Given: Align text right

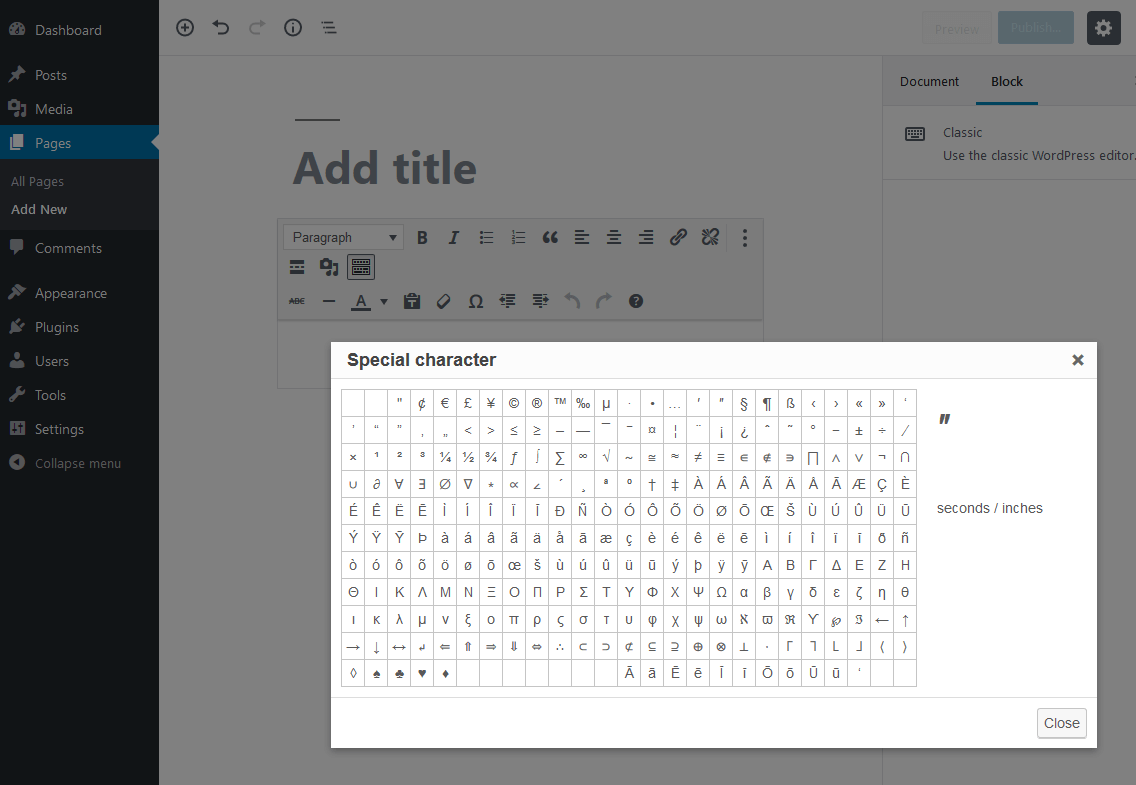Looking at the screenshot, I should (646, 238).
